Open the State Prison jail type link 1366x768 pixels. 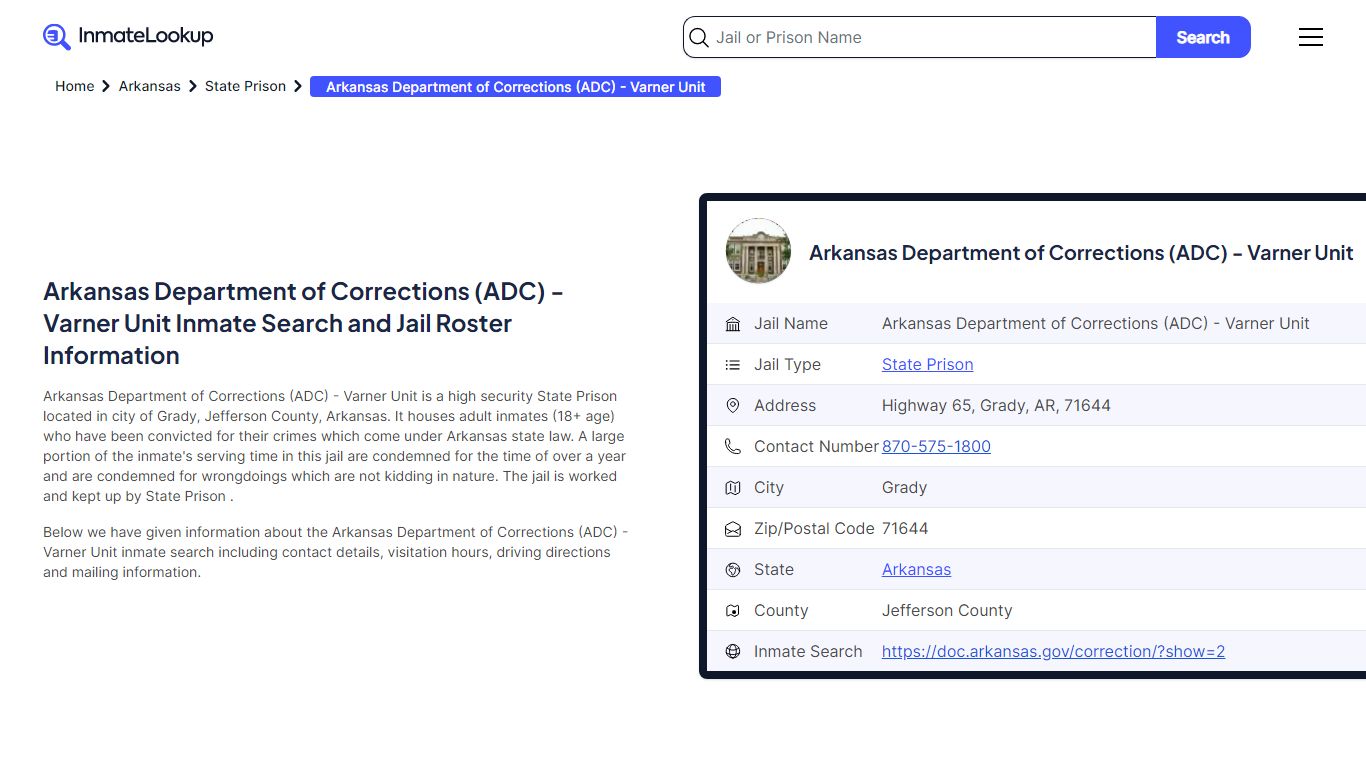(927, 365)
